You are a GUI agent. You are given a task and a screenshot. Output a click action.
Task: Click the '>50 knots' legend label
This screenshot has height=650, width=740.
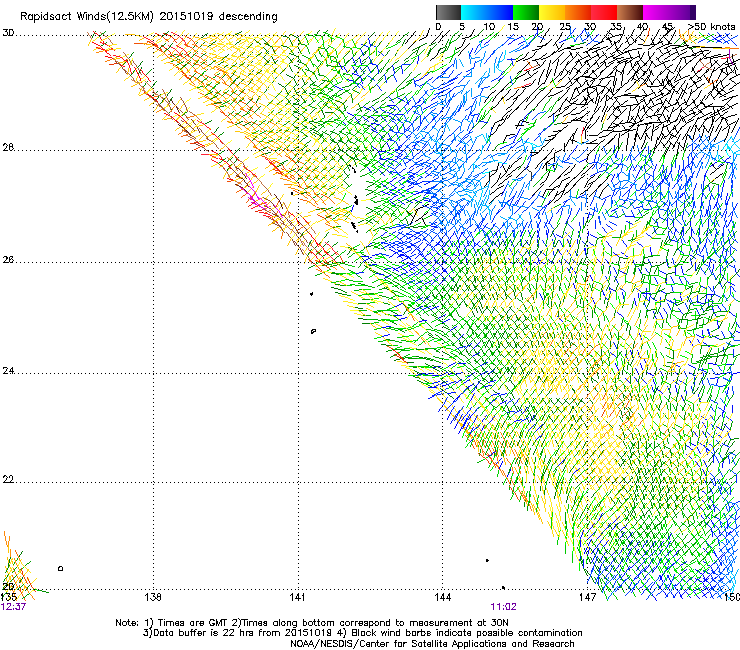[x=711, y=26]
